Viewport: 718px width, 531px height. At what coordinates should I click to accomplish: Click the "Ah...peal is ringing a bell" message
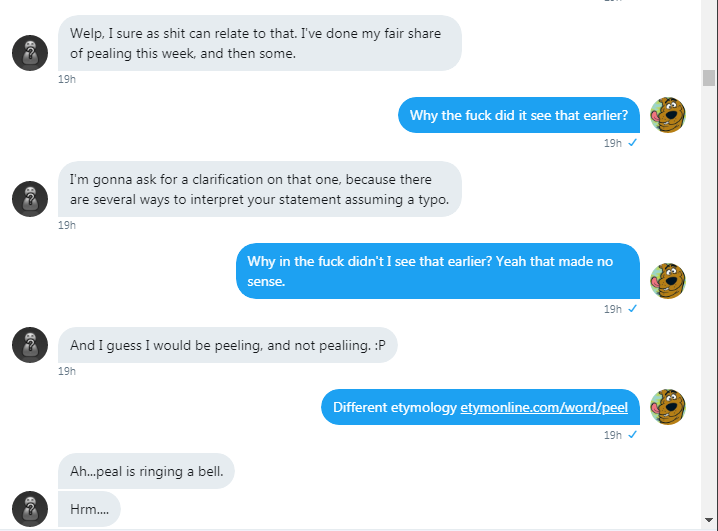coord(145,470)
